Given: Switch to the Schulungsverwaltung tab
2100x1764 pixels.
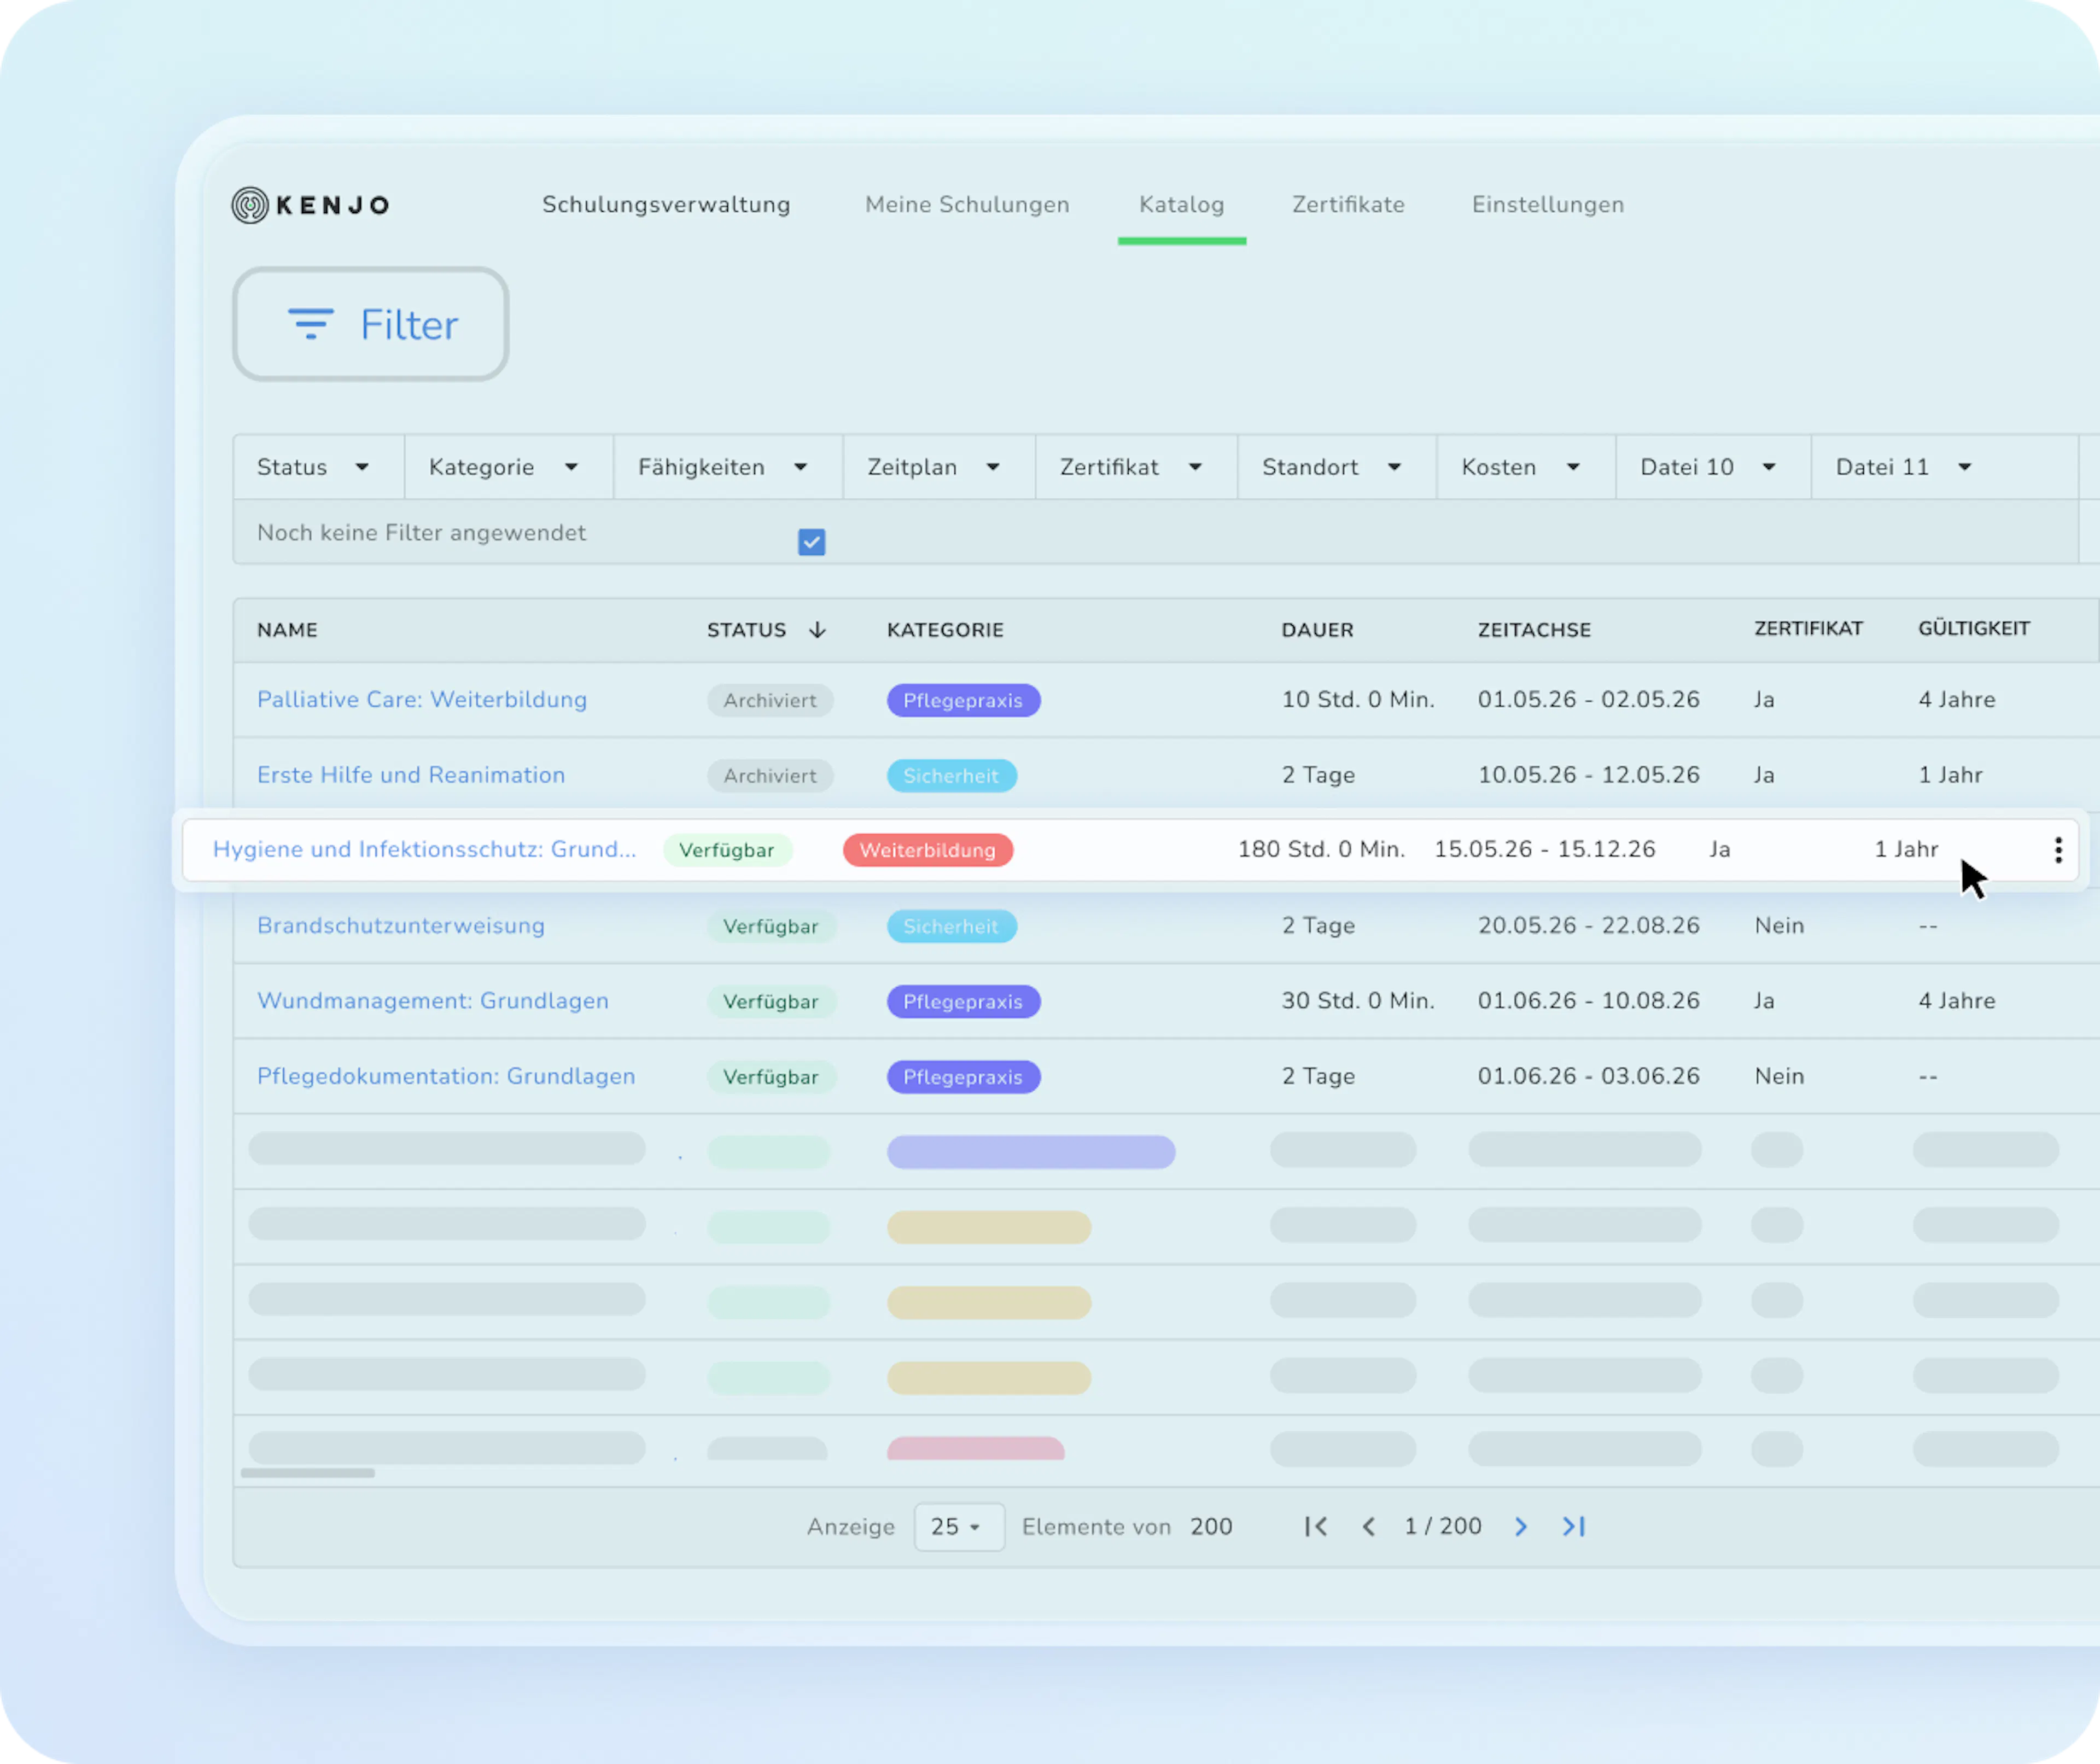Looking at the screenshot, I should (666, 205).
